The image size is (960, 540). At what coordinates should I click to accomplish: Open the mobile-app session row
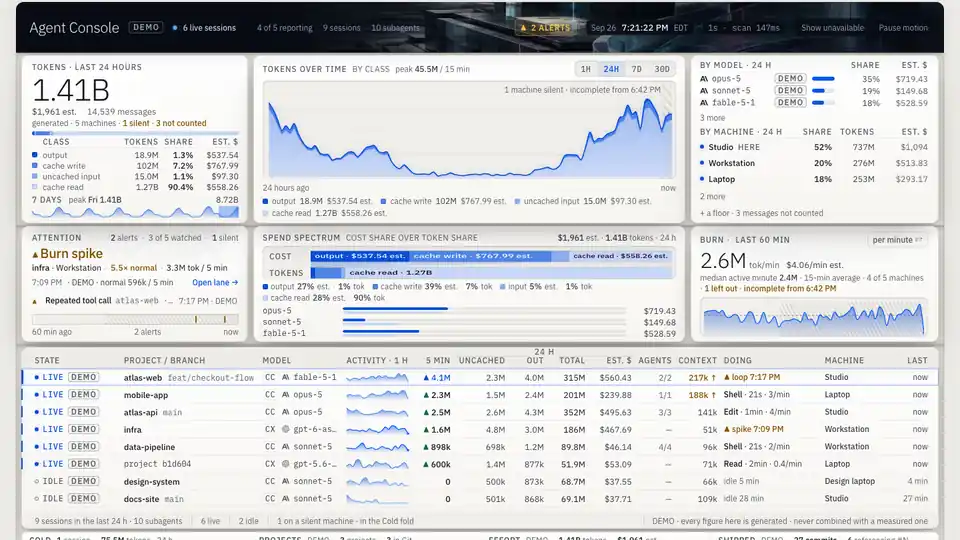[479, 395]
